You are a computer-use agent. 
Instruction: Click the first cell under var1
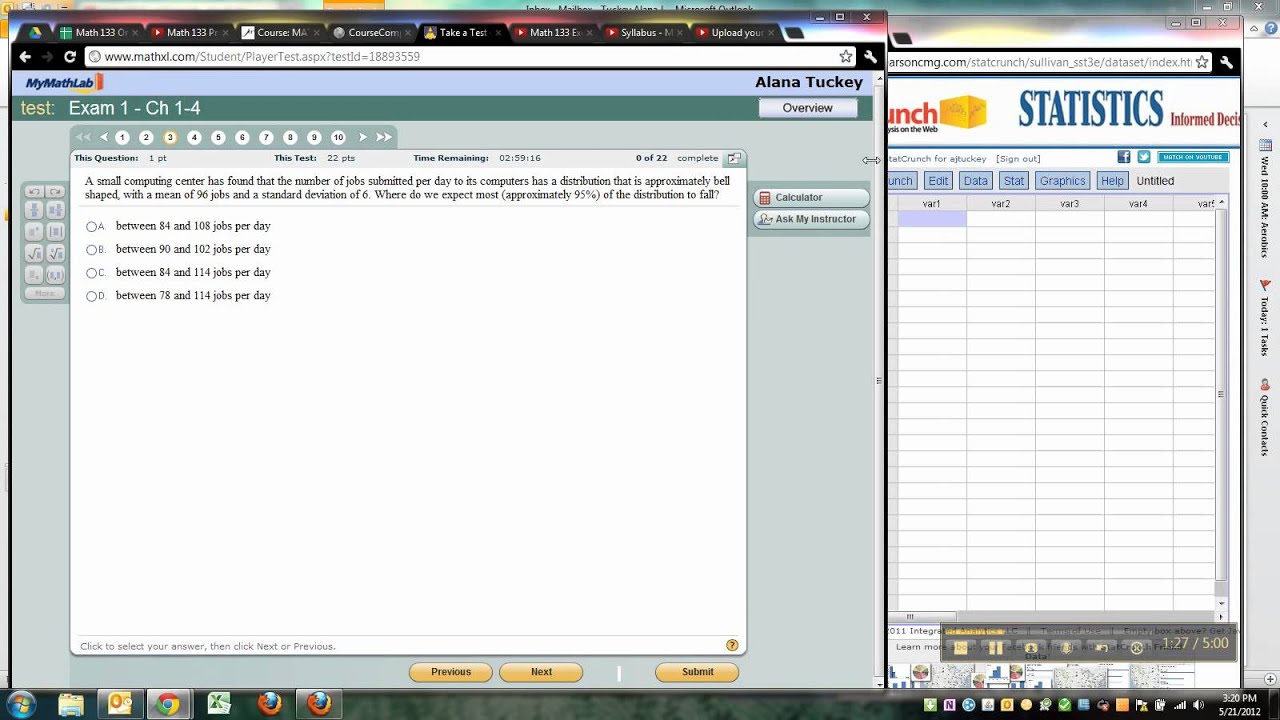coord(931,219)
